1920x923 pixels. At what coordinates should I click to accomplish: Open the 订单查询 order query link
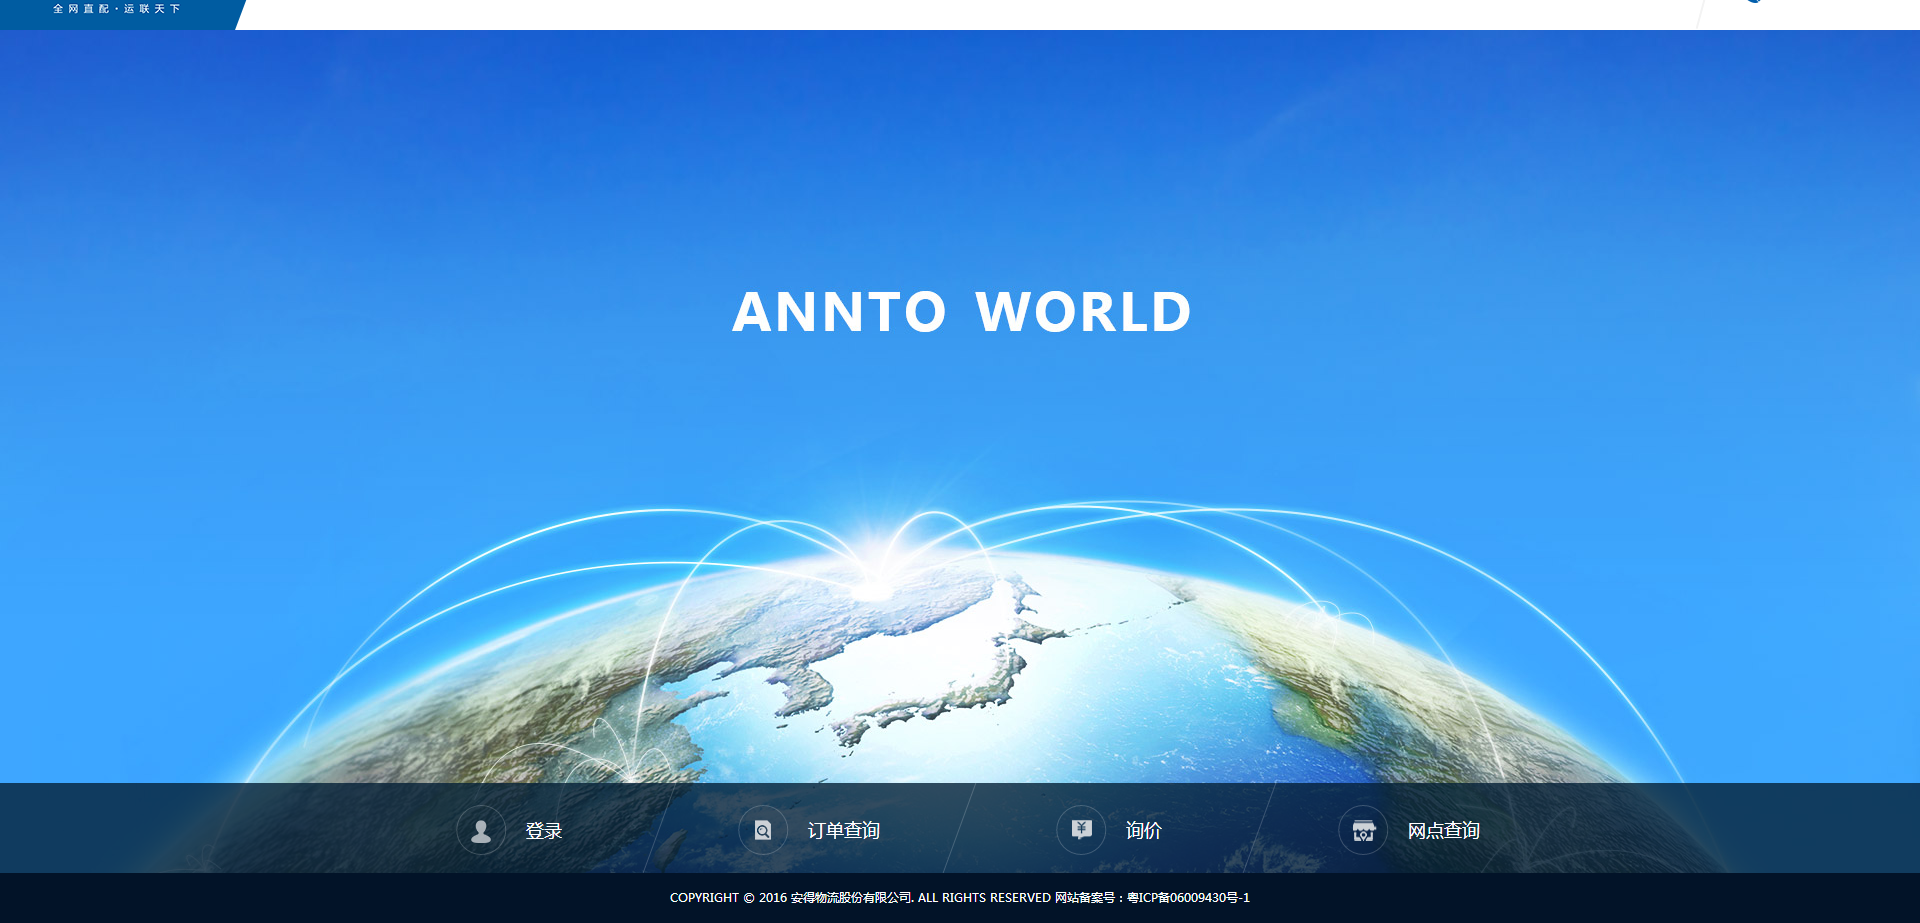(844, 831)
